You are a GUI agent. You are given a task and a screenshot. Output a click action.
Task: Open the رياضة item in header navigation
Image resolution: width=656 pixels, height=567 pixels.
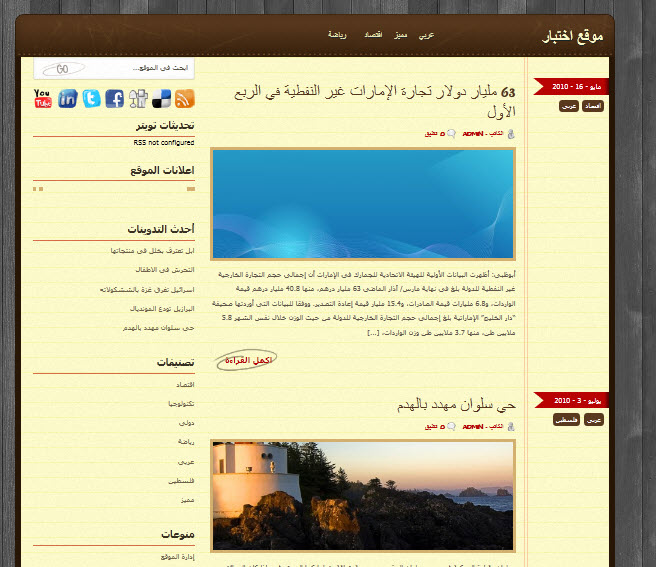pyautogui.click(x=337, y=35)
